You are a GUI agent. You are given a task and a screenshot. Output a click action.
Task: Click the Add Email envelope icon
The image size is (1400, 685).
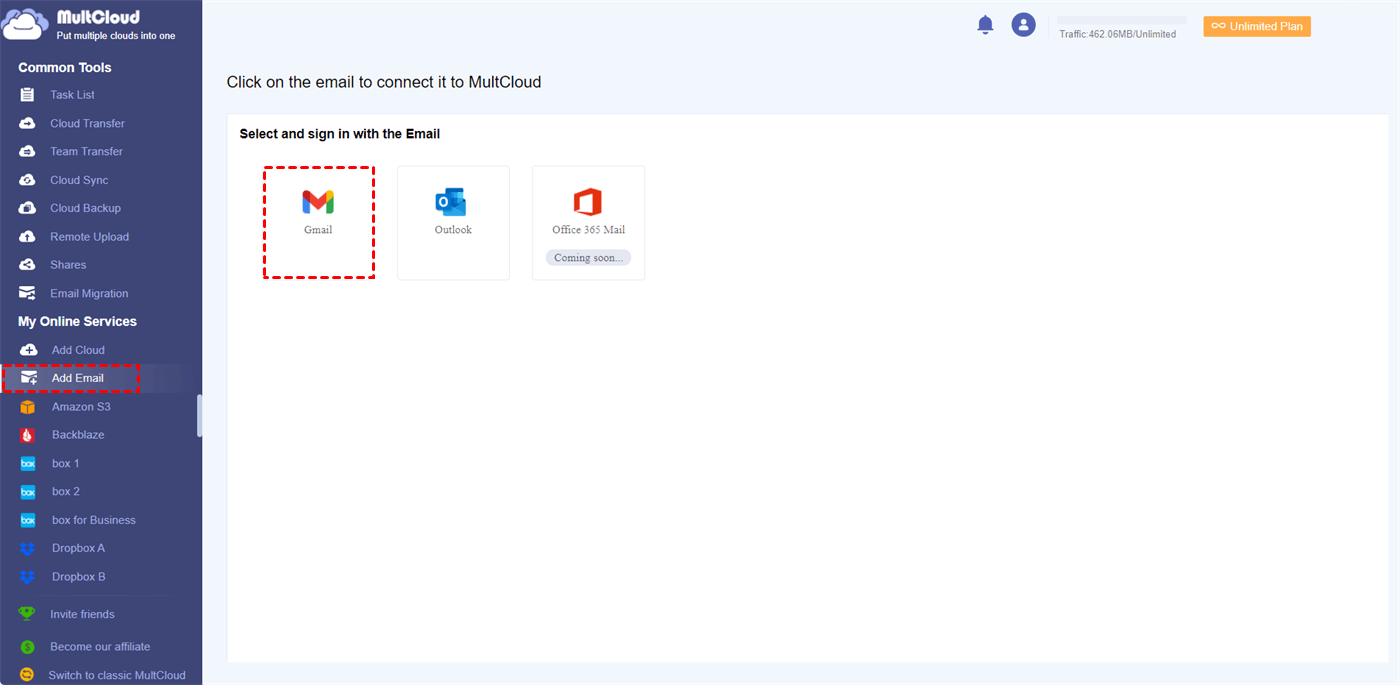28,378
